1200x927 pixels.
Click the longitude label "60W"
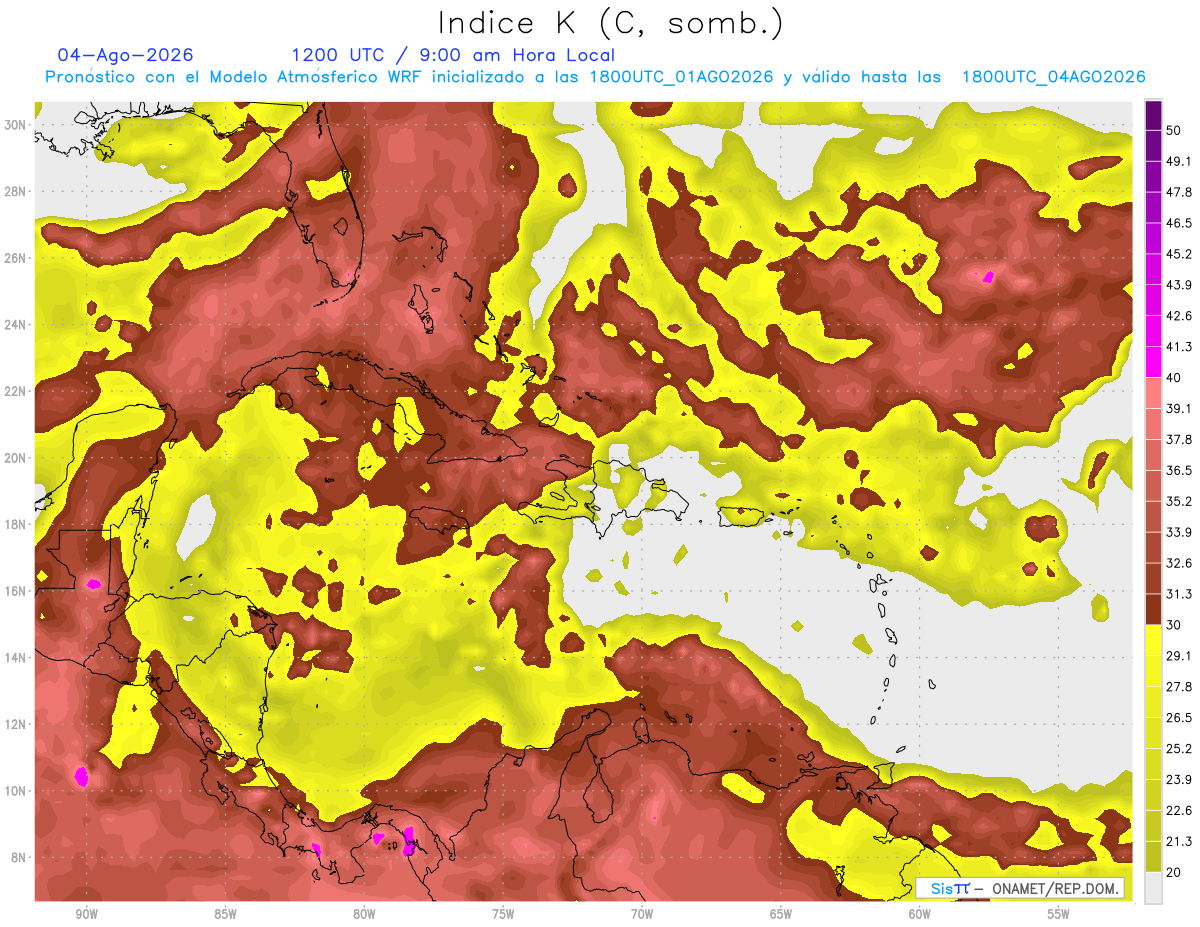coord(920,914)
